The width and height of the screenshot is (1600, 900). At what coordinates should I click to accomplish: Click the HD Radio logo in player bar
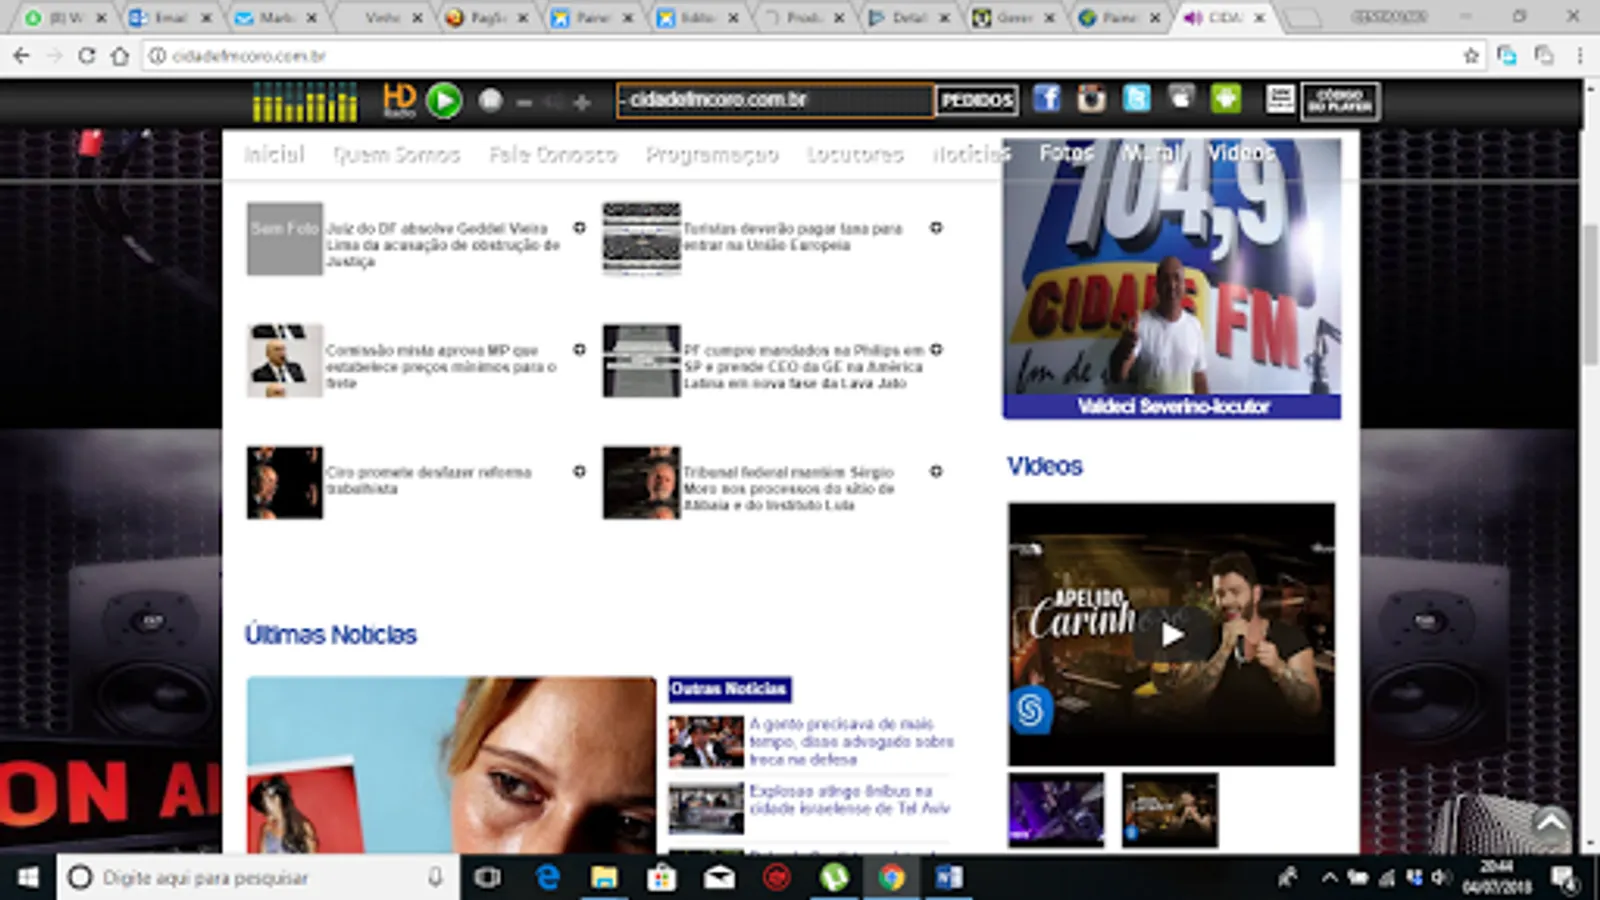(399, 100)
